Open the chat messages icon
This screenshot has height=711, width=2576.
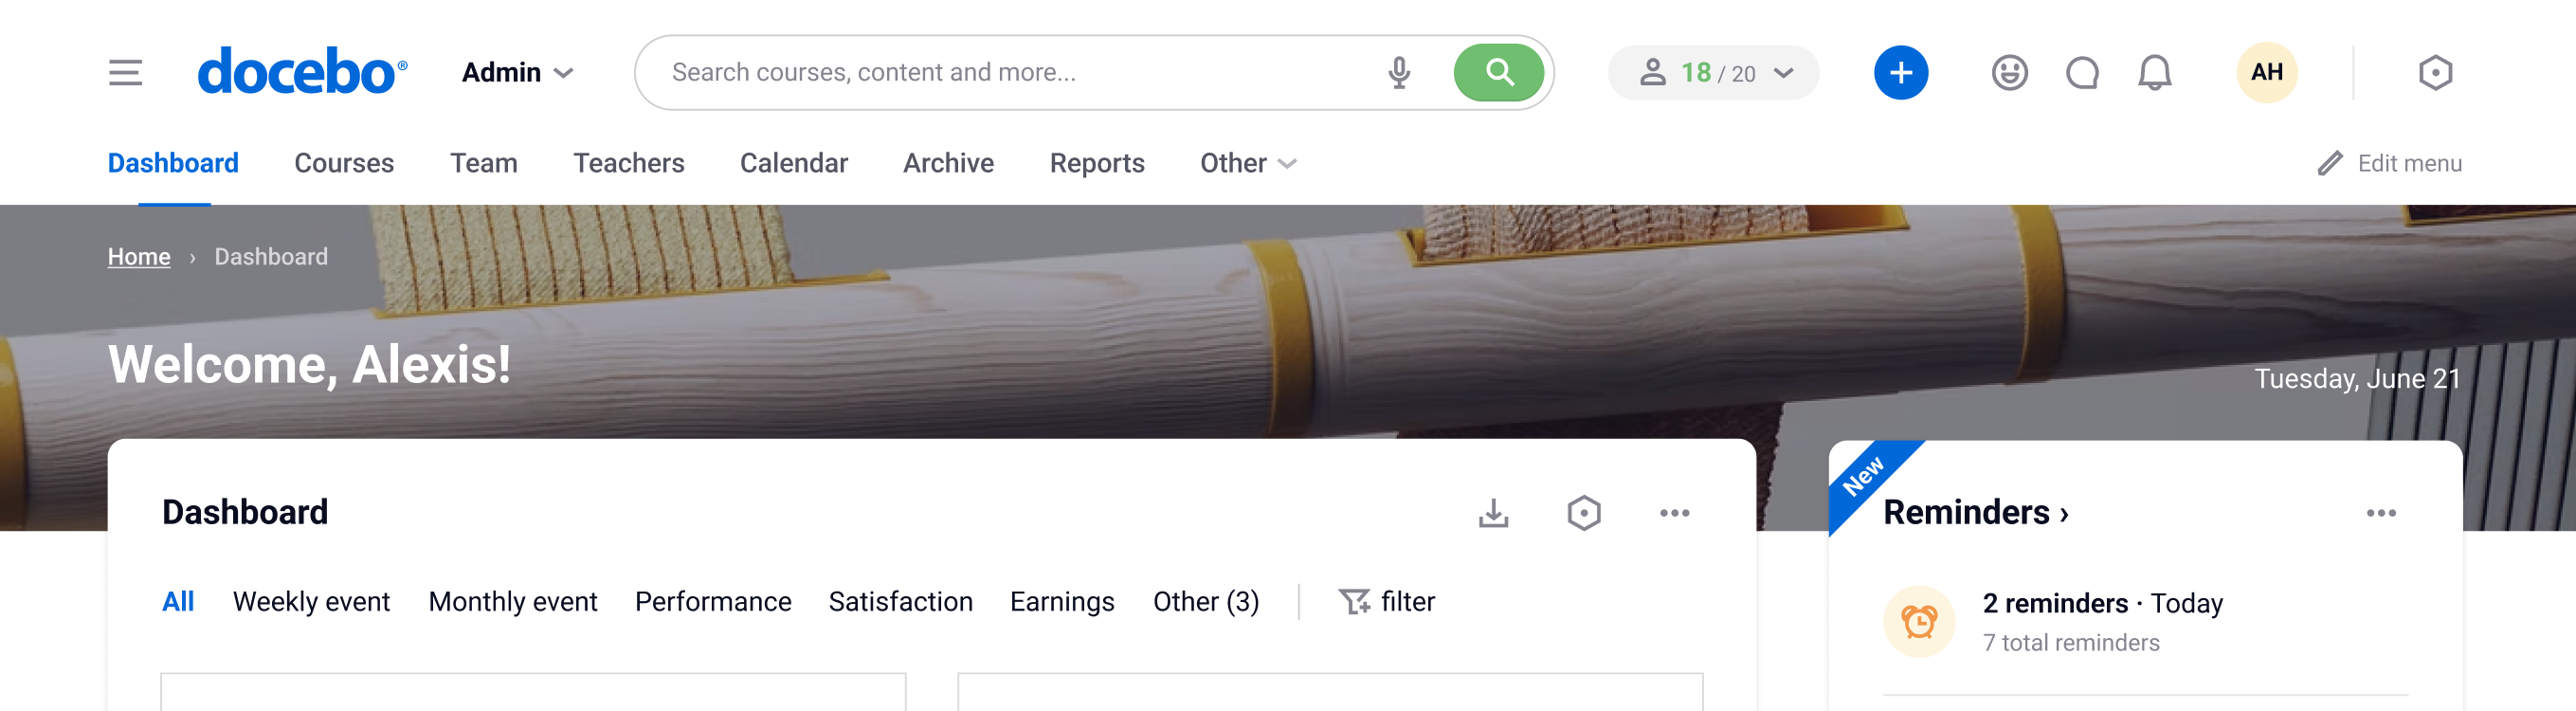2082,73
